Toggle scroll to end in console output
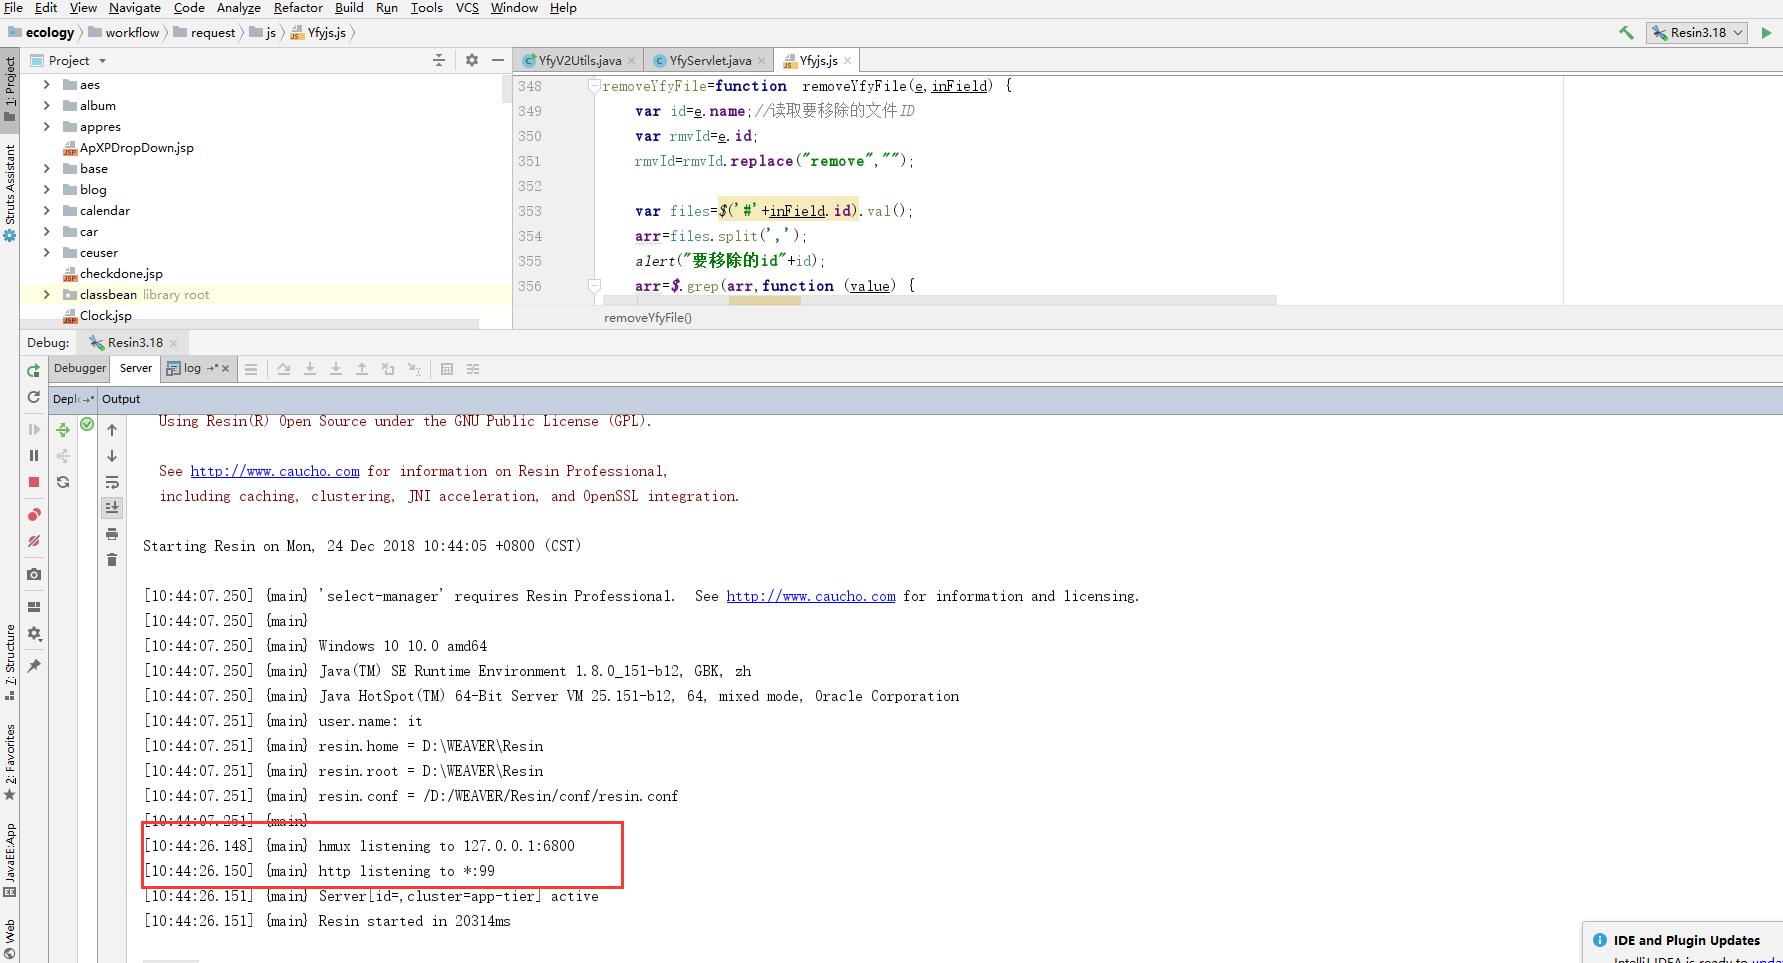The width and height of the screenshot is (1783, 963). point(112,507)
